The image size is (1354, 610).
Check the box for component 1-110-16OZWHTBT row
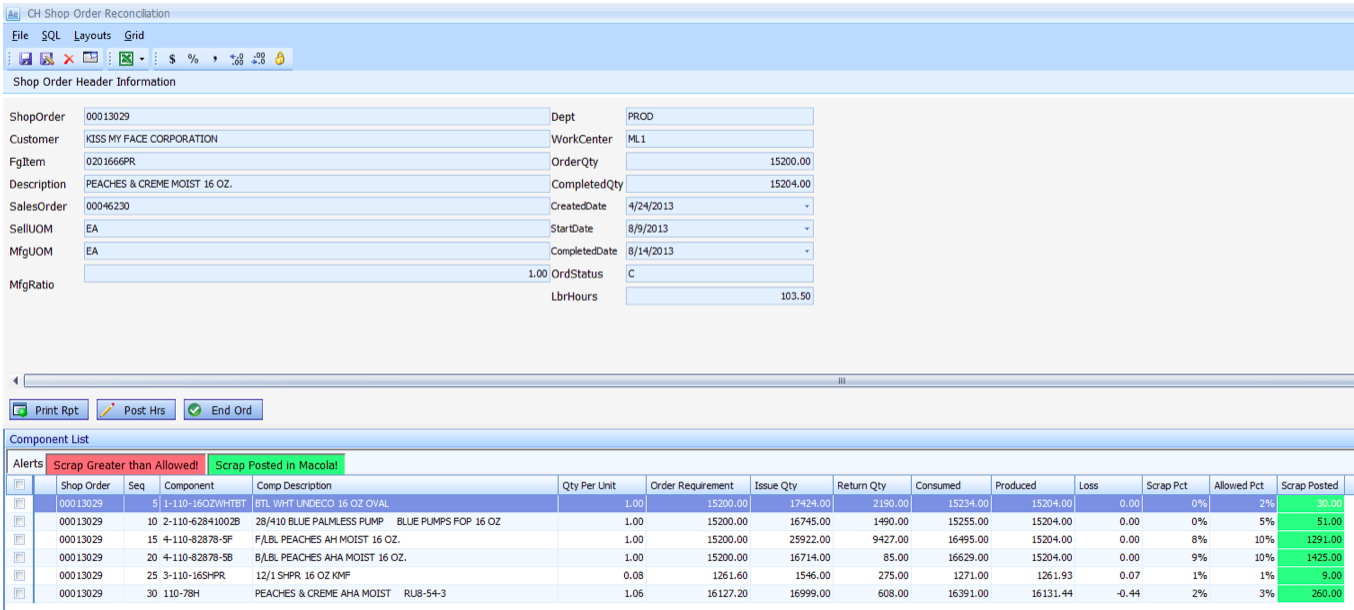[19, 504]
